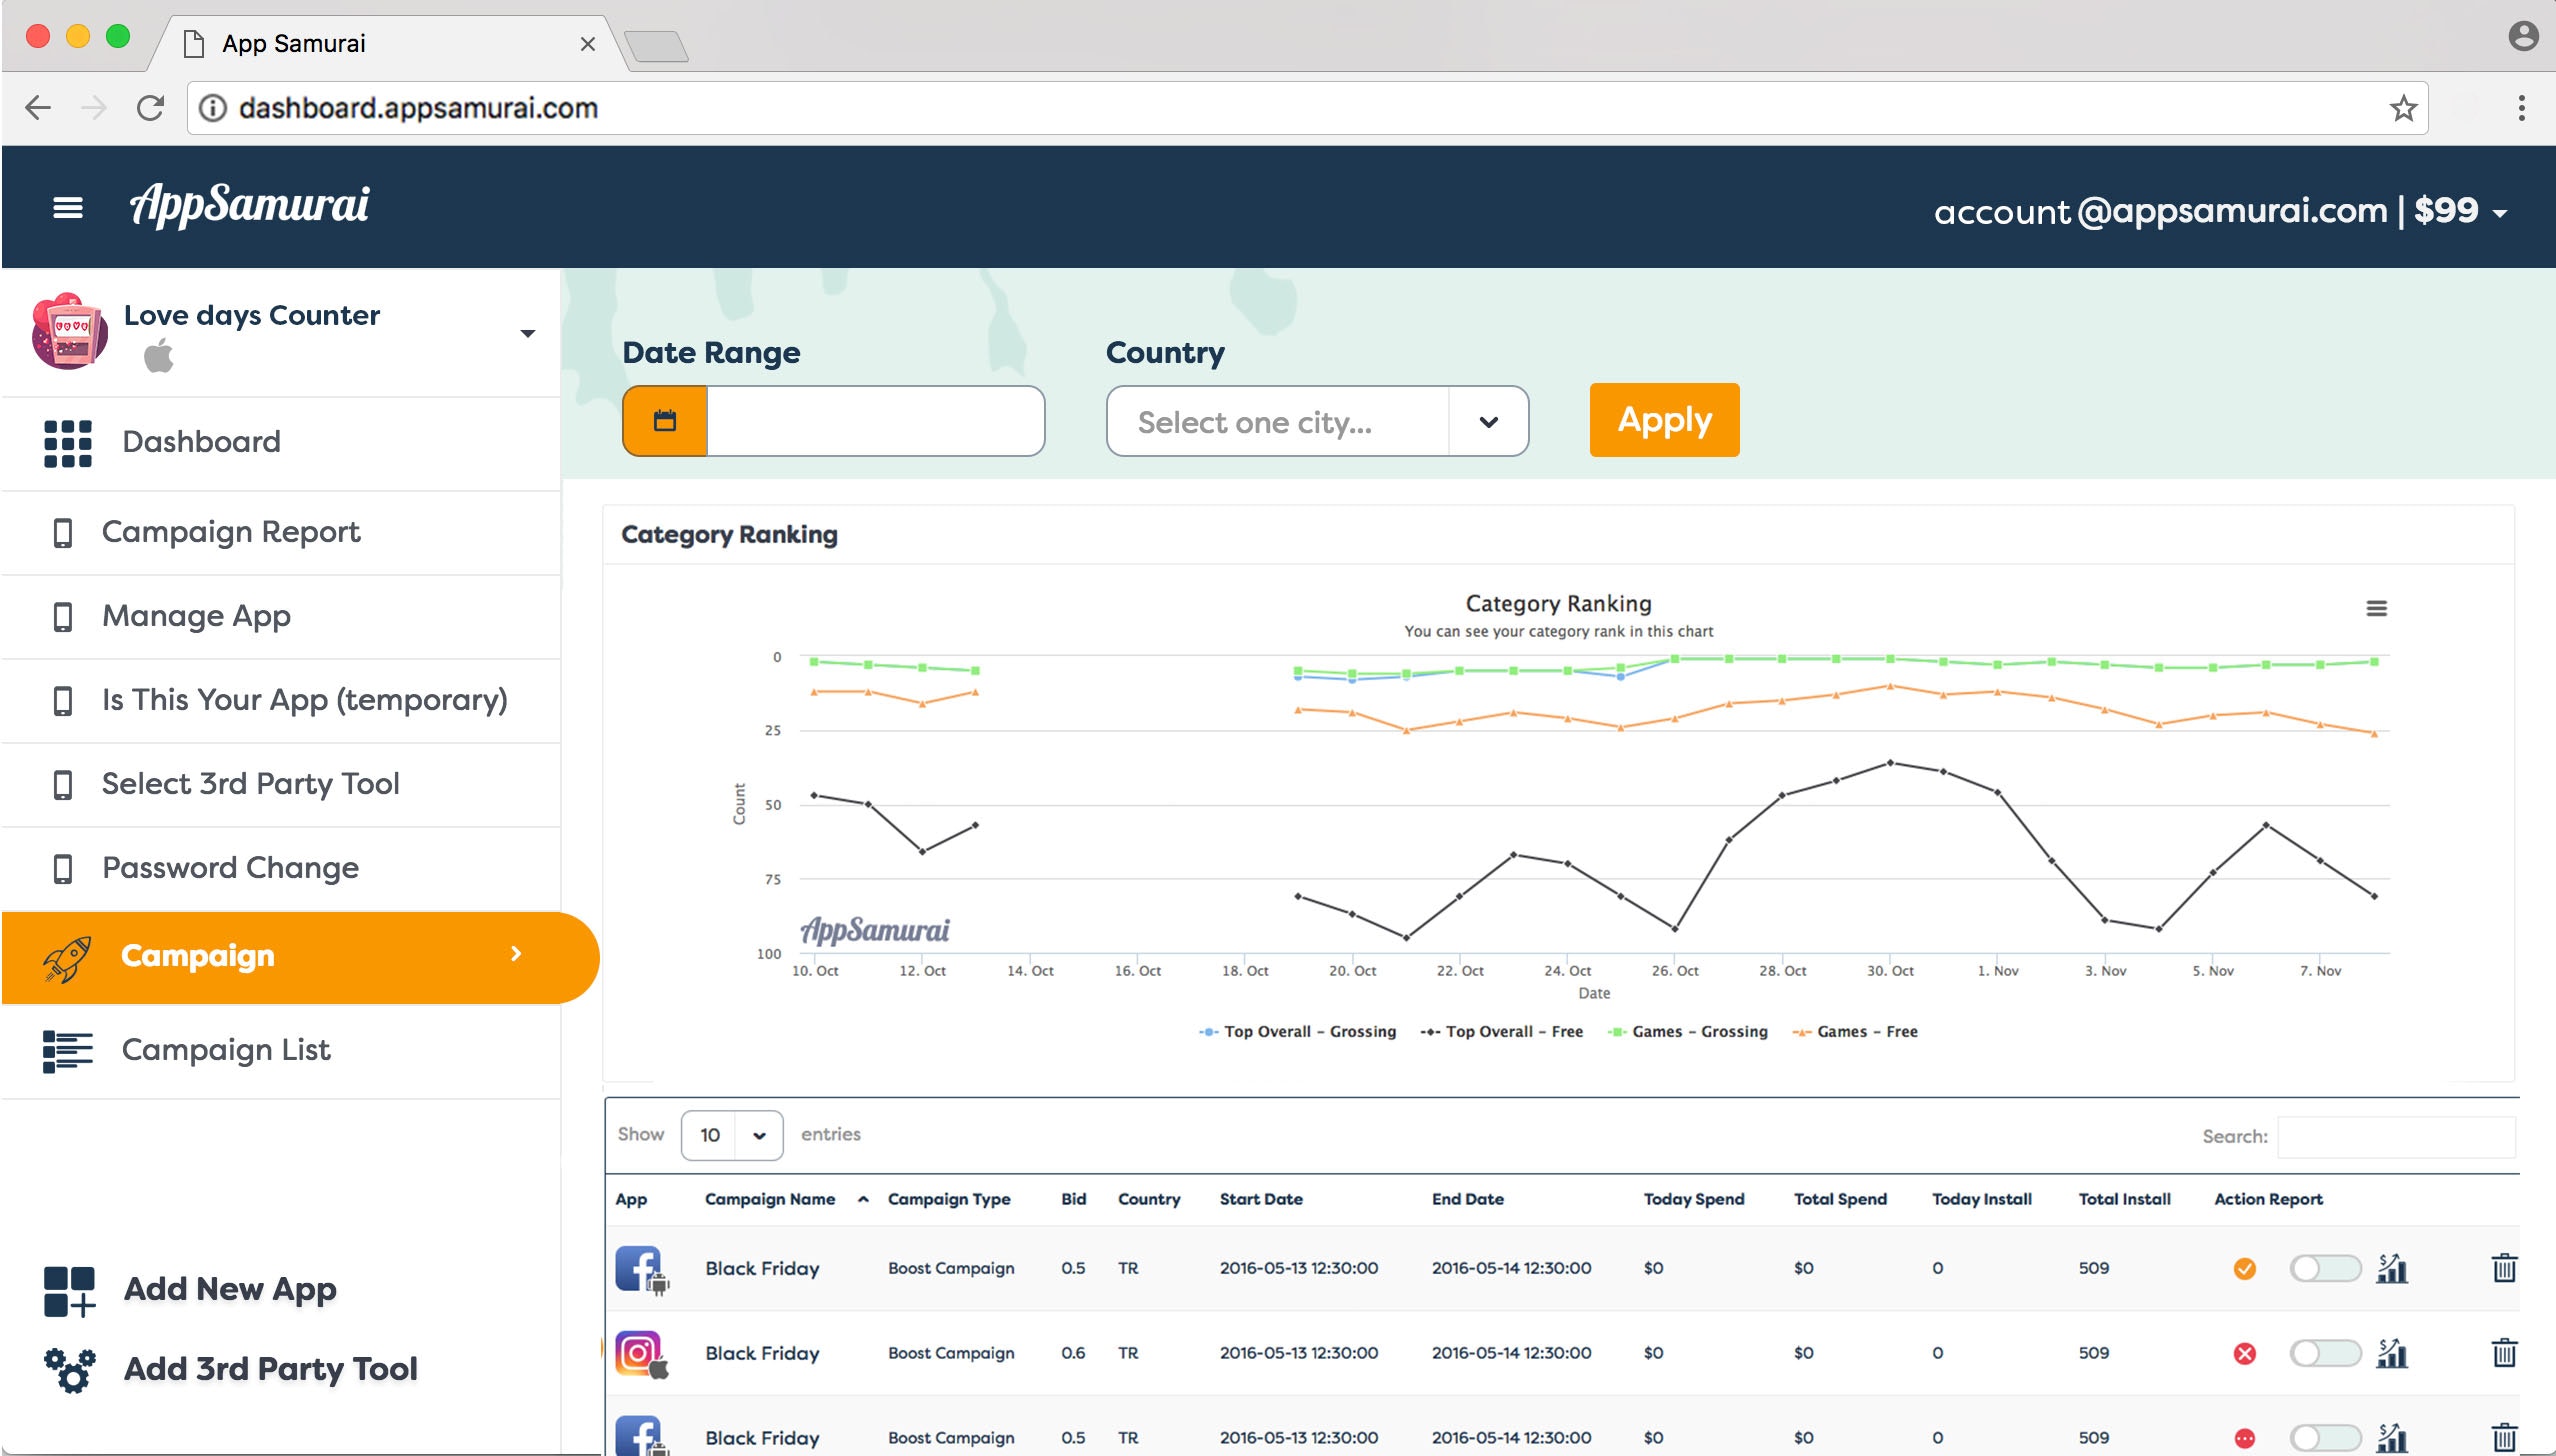
Task: Open the chart context menu icon
Action: pyautogui.click(x=2376, y=608)
